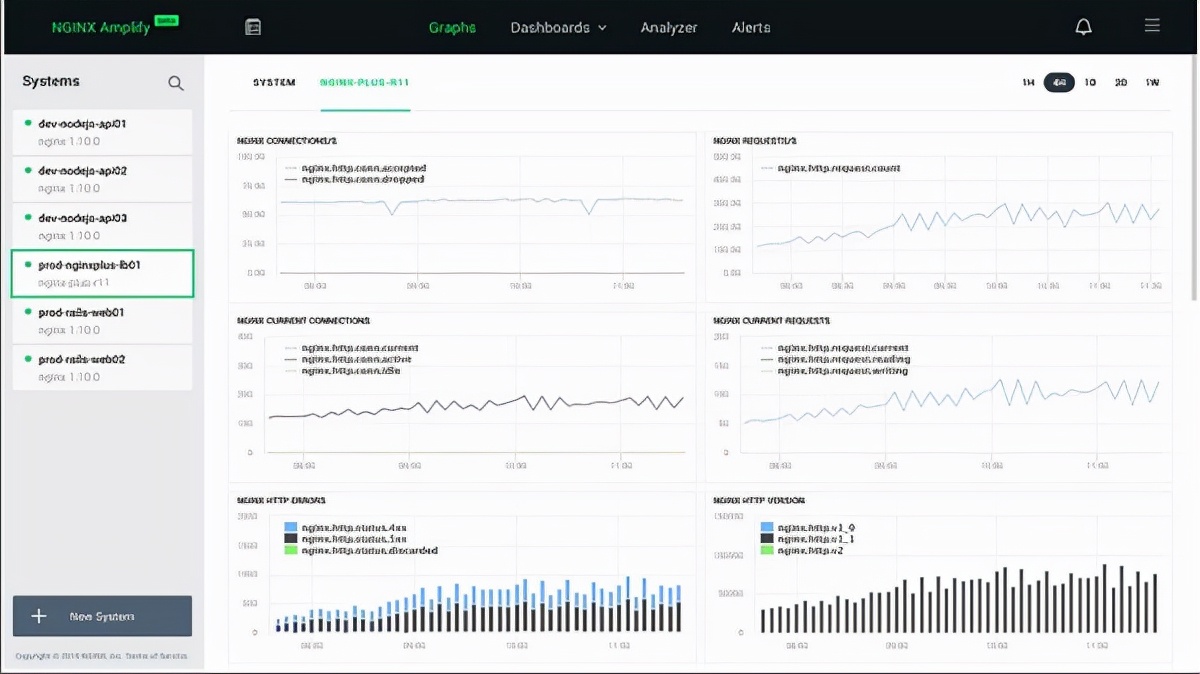Set time range to 4H
Screen dimensions: 1200x674
[1059, 82]
